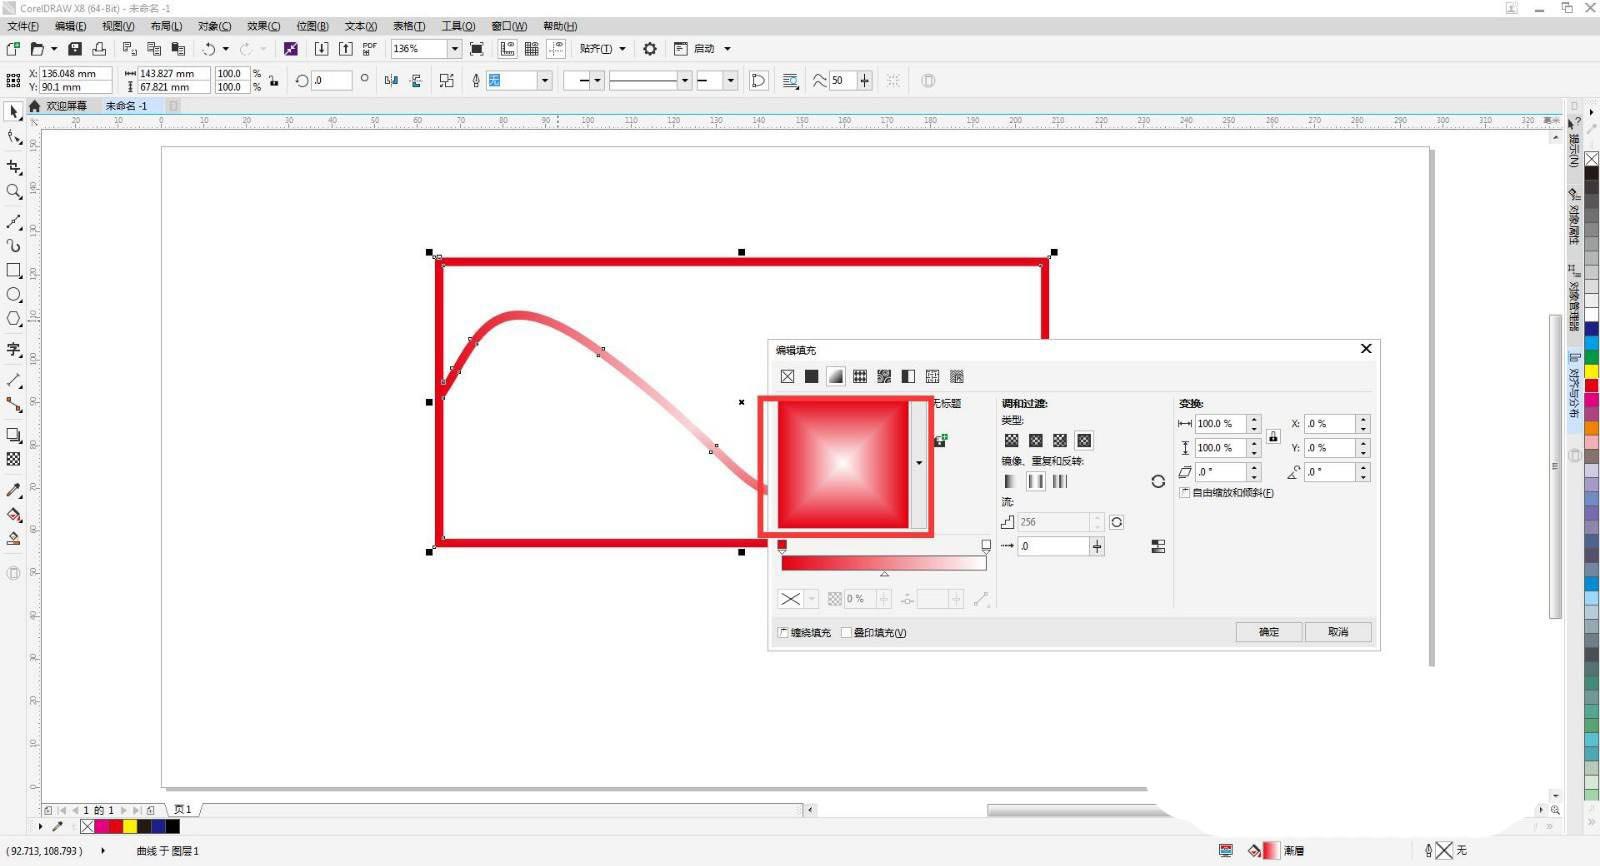Expand the 贴齐(T) snap dropdown
This screenshot has width=1600, height=866.
[622, 49]
